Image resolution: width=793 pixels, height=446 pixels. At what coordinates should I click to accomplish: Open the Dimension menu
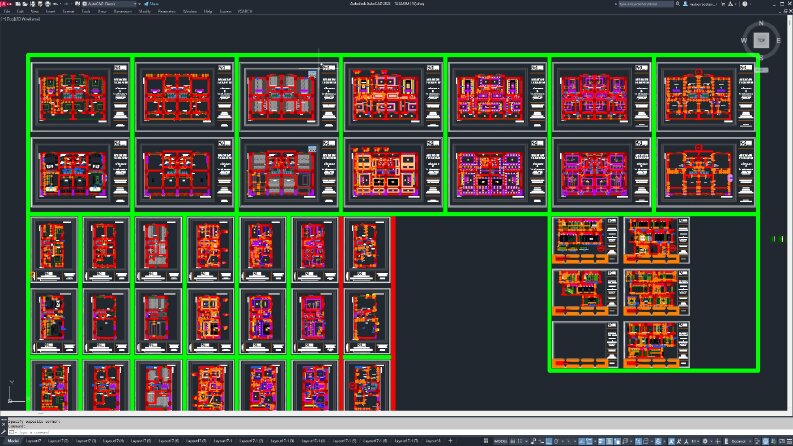click(123, 11)
